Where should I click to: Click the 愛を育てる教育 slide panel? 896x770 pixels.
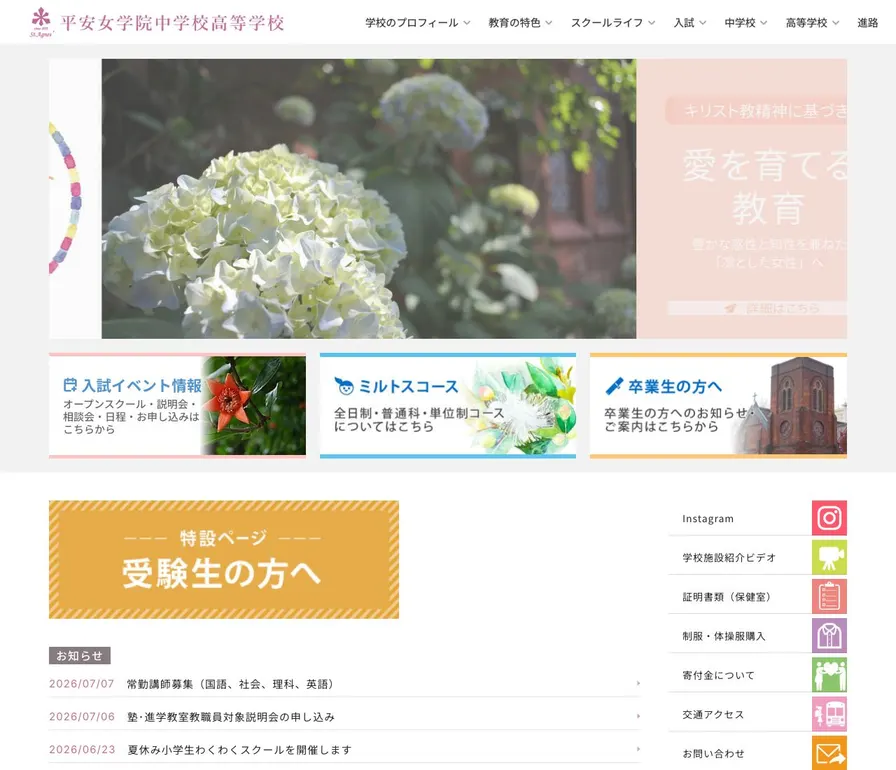[x=742, y=199]
